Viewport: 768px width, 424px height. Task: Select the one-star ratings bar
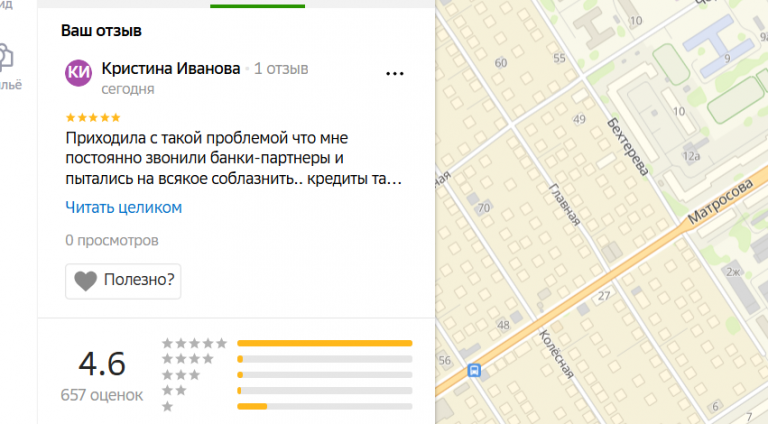click(324, 406)
